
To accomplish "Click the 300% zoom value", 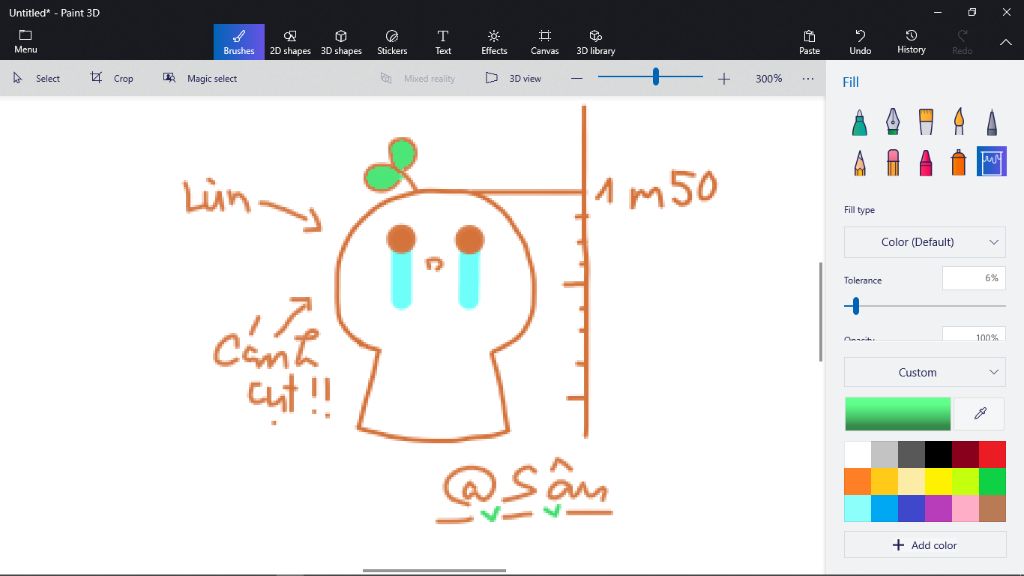I will point(769,78).
